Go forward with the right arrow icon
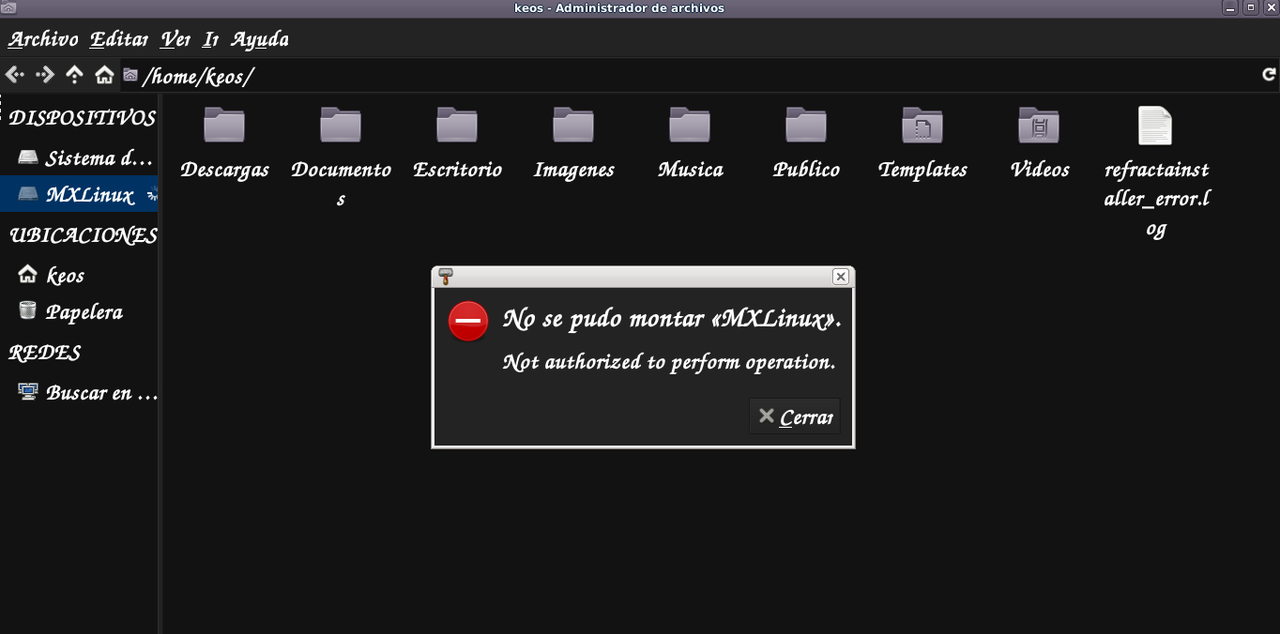 pyautogui.click(x=44, y=75)
